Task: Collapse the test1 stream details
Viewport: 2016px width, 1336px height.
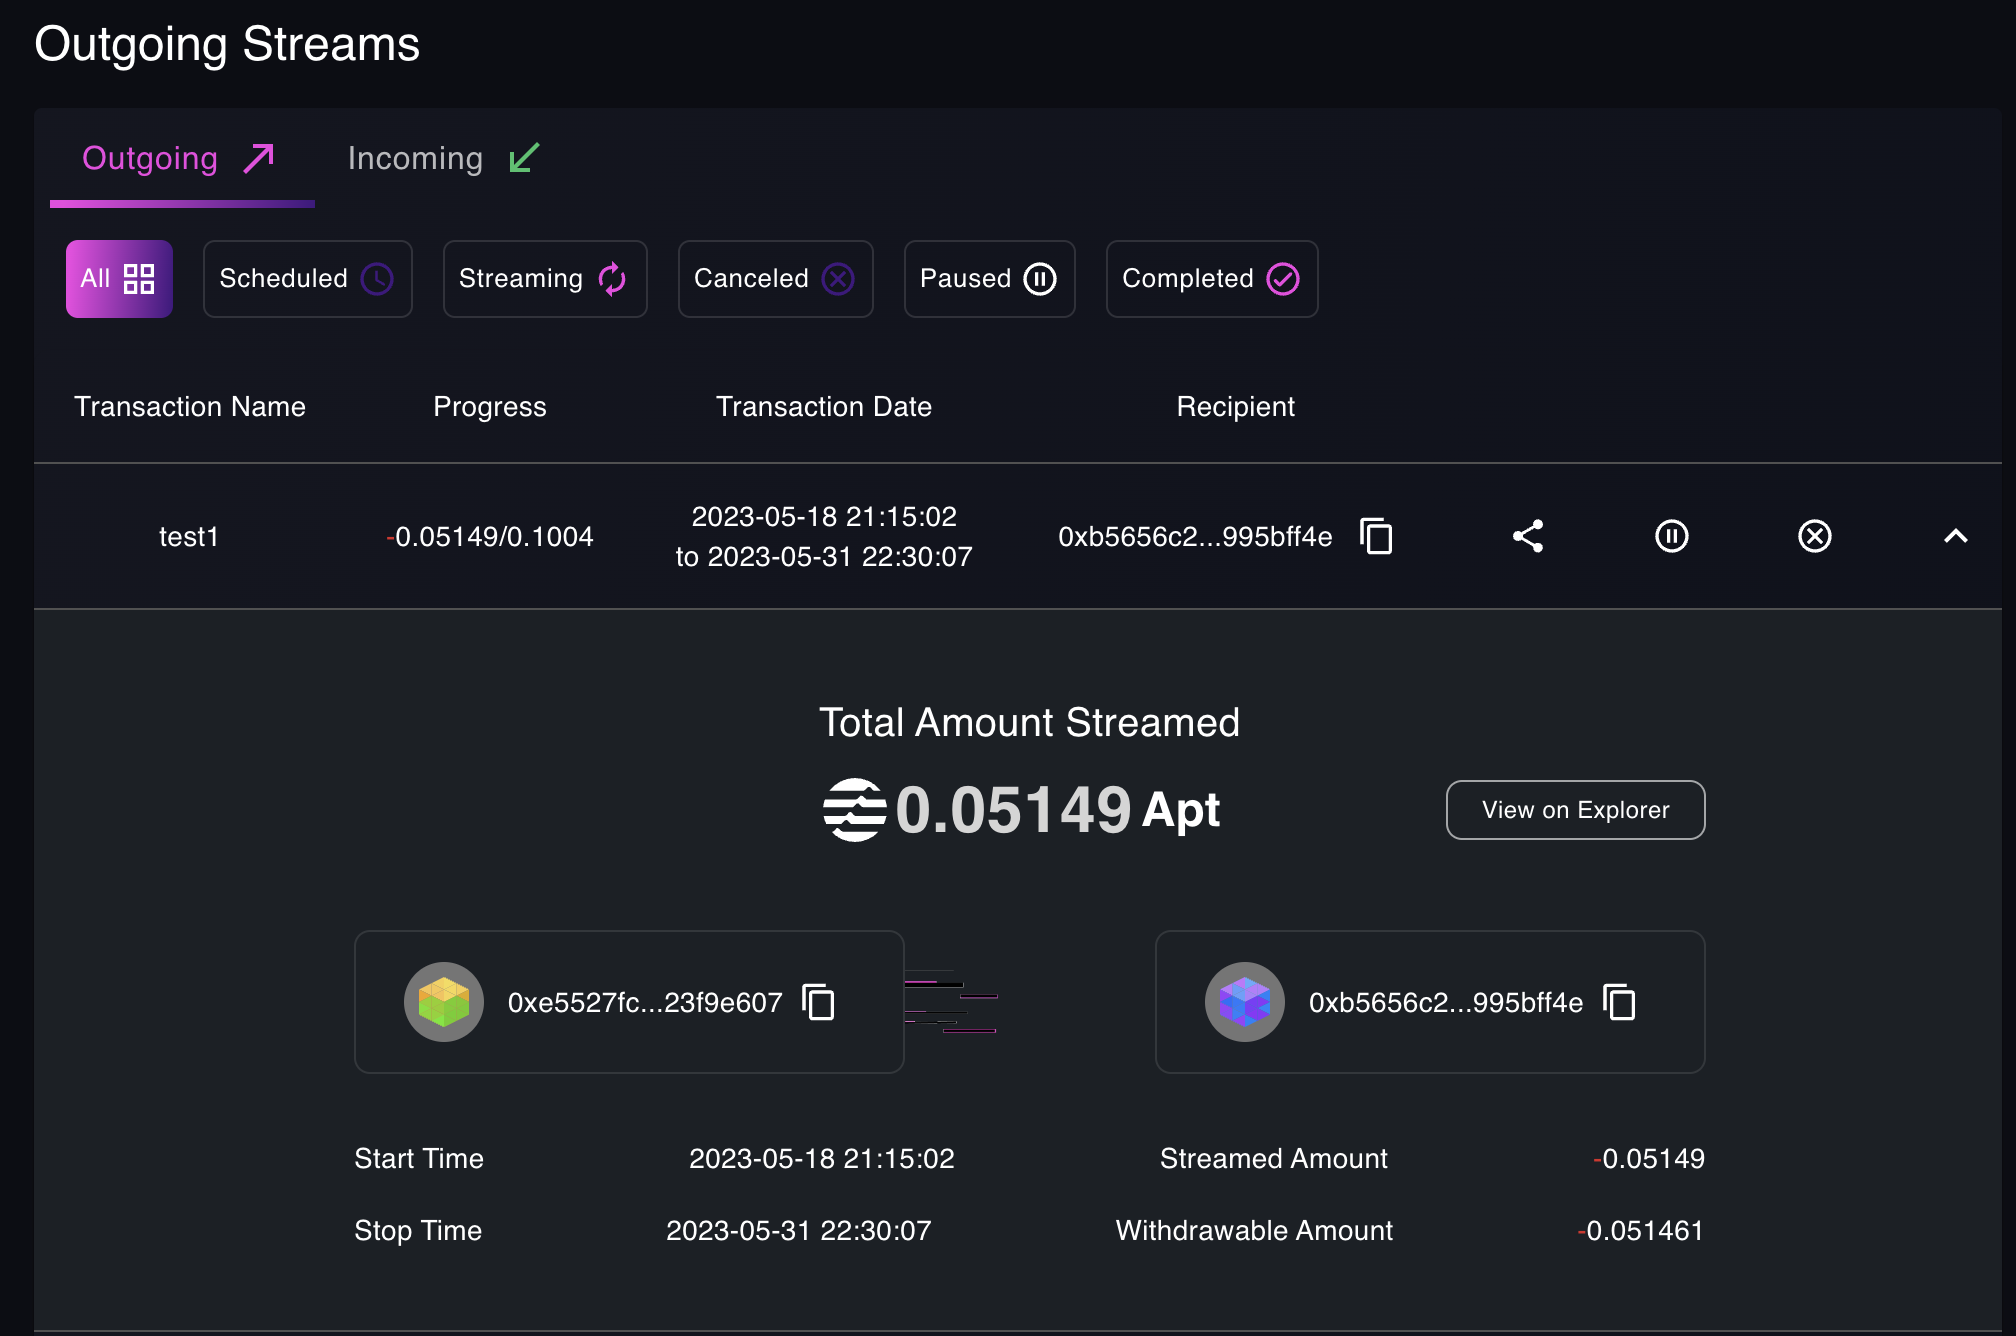Action: (1955, 536)
